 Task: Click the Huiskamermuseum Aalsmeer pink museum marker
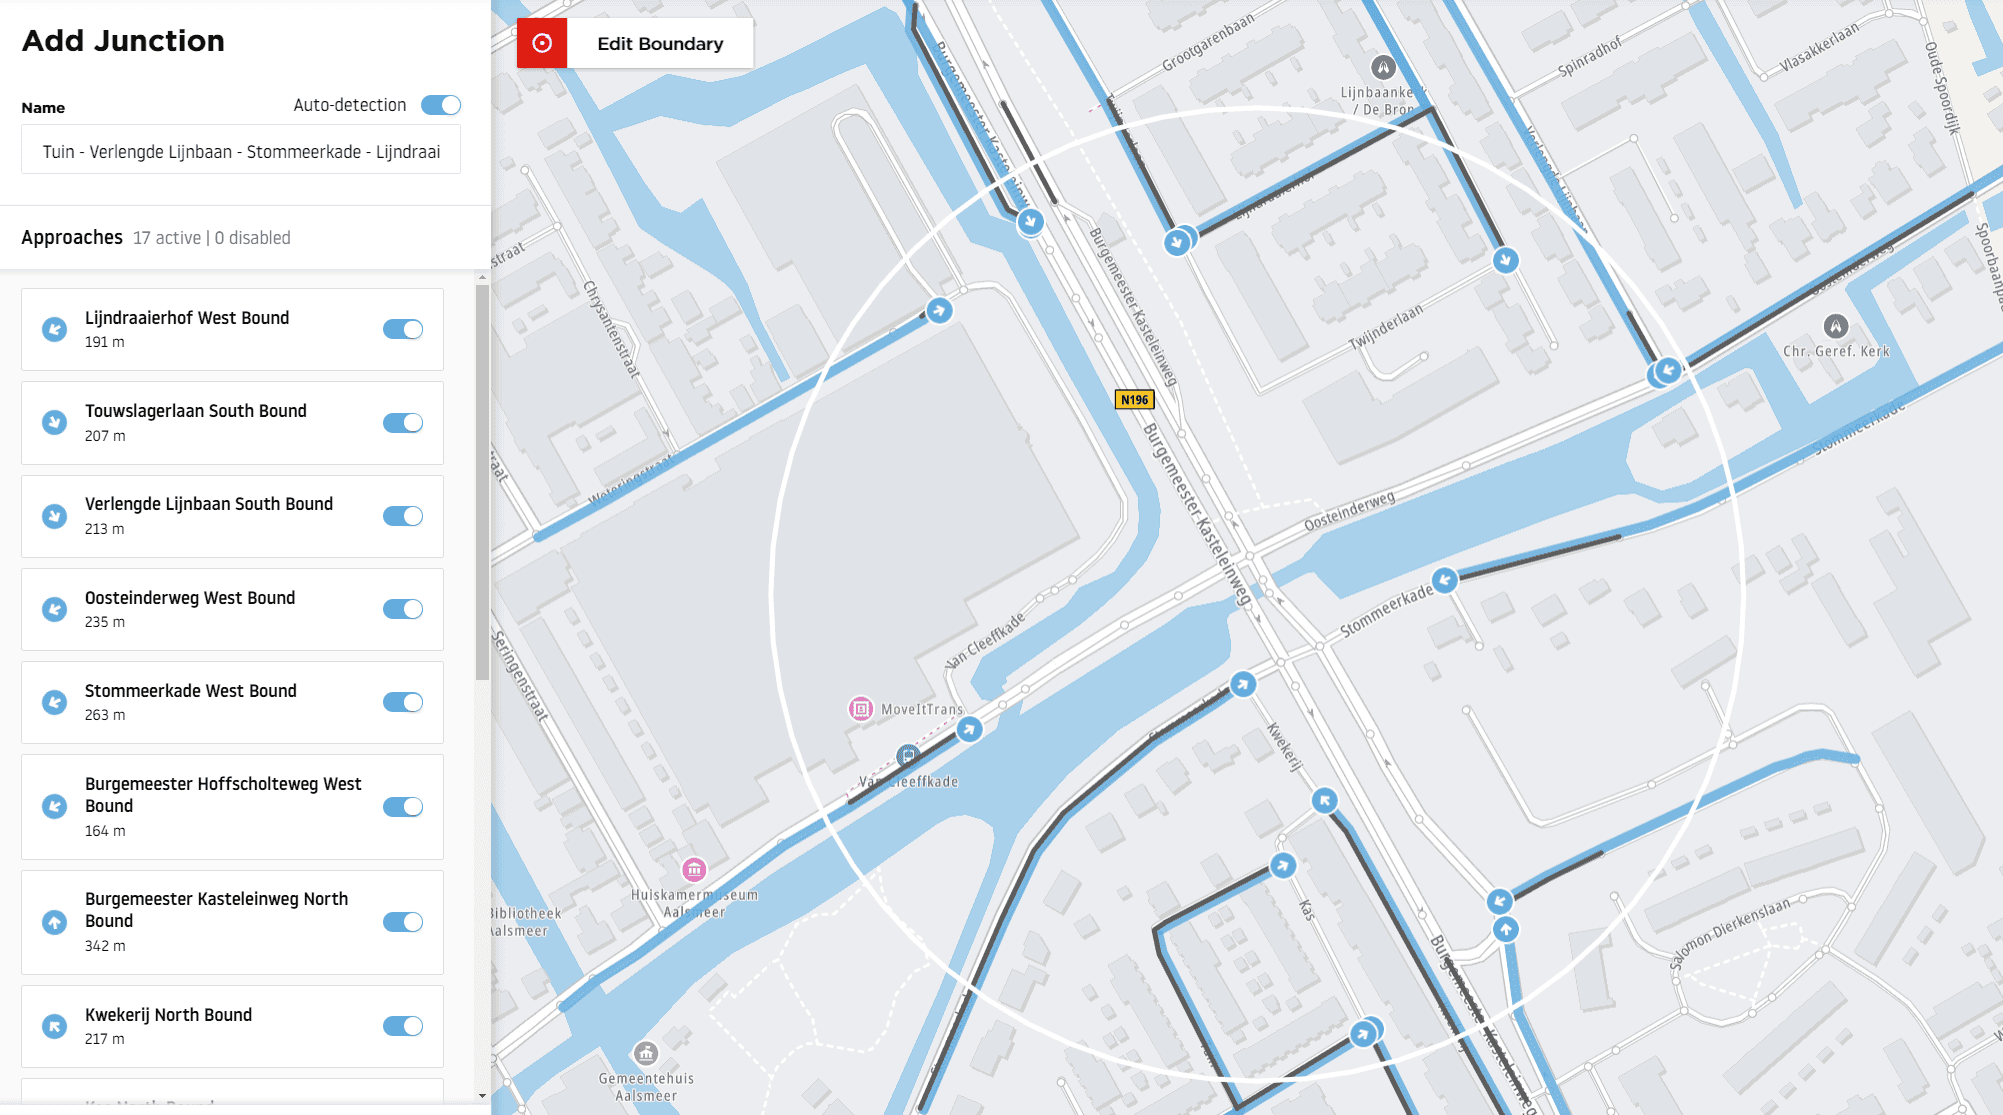[x=694, y=869]
